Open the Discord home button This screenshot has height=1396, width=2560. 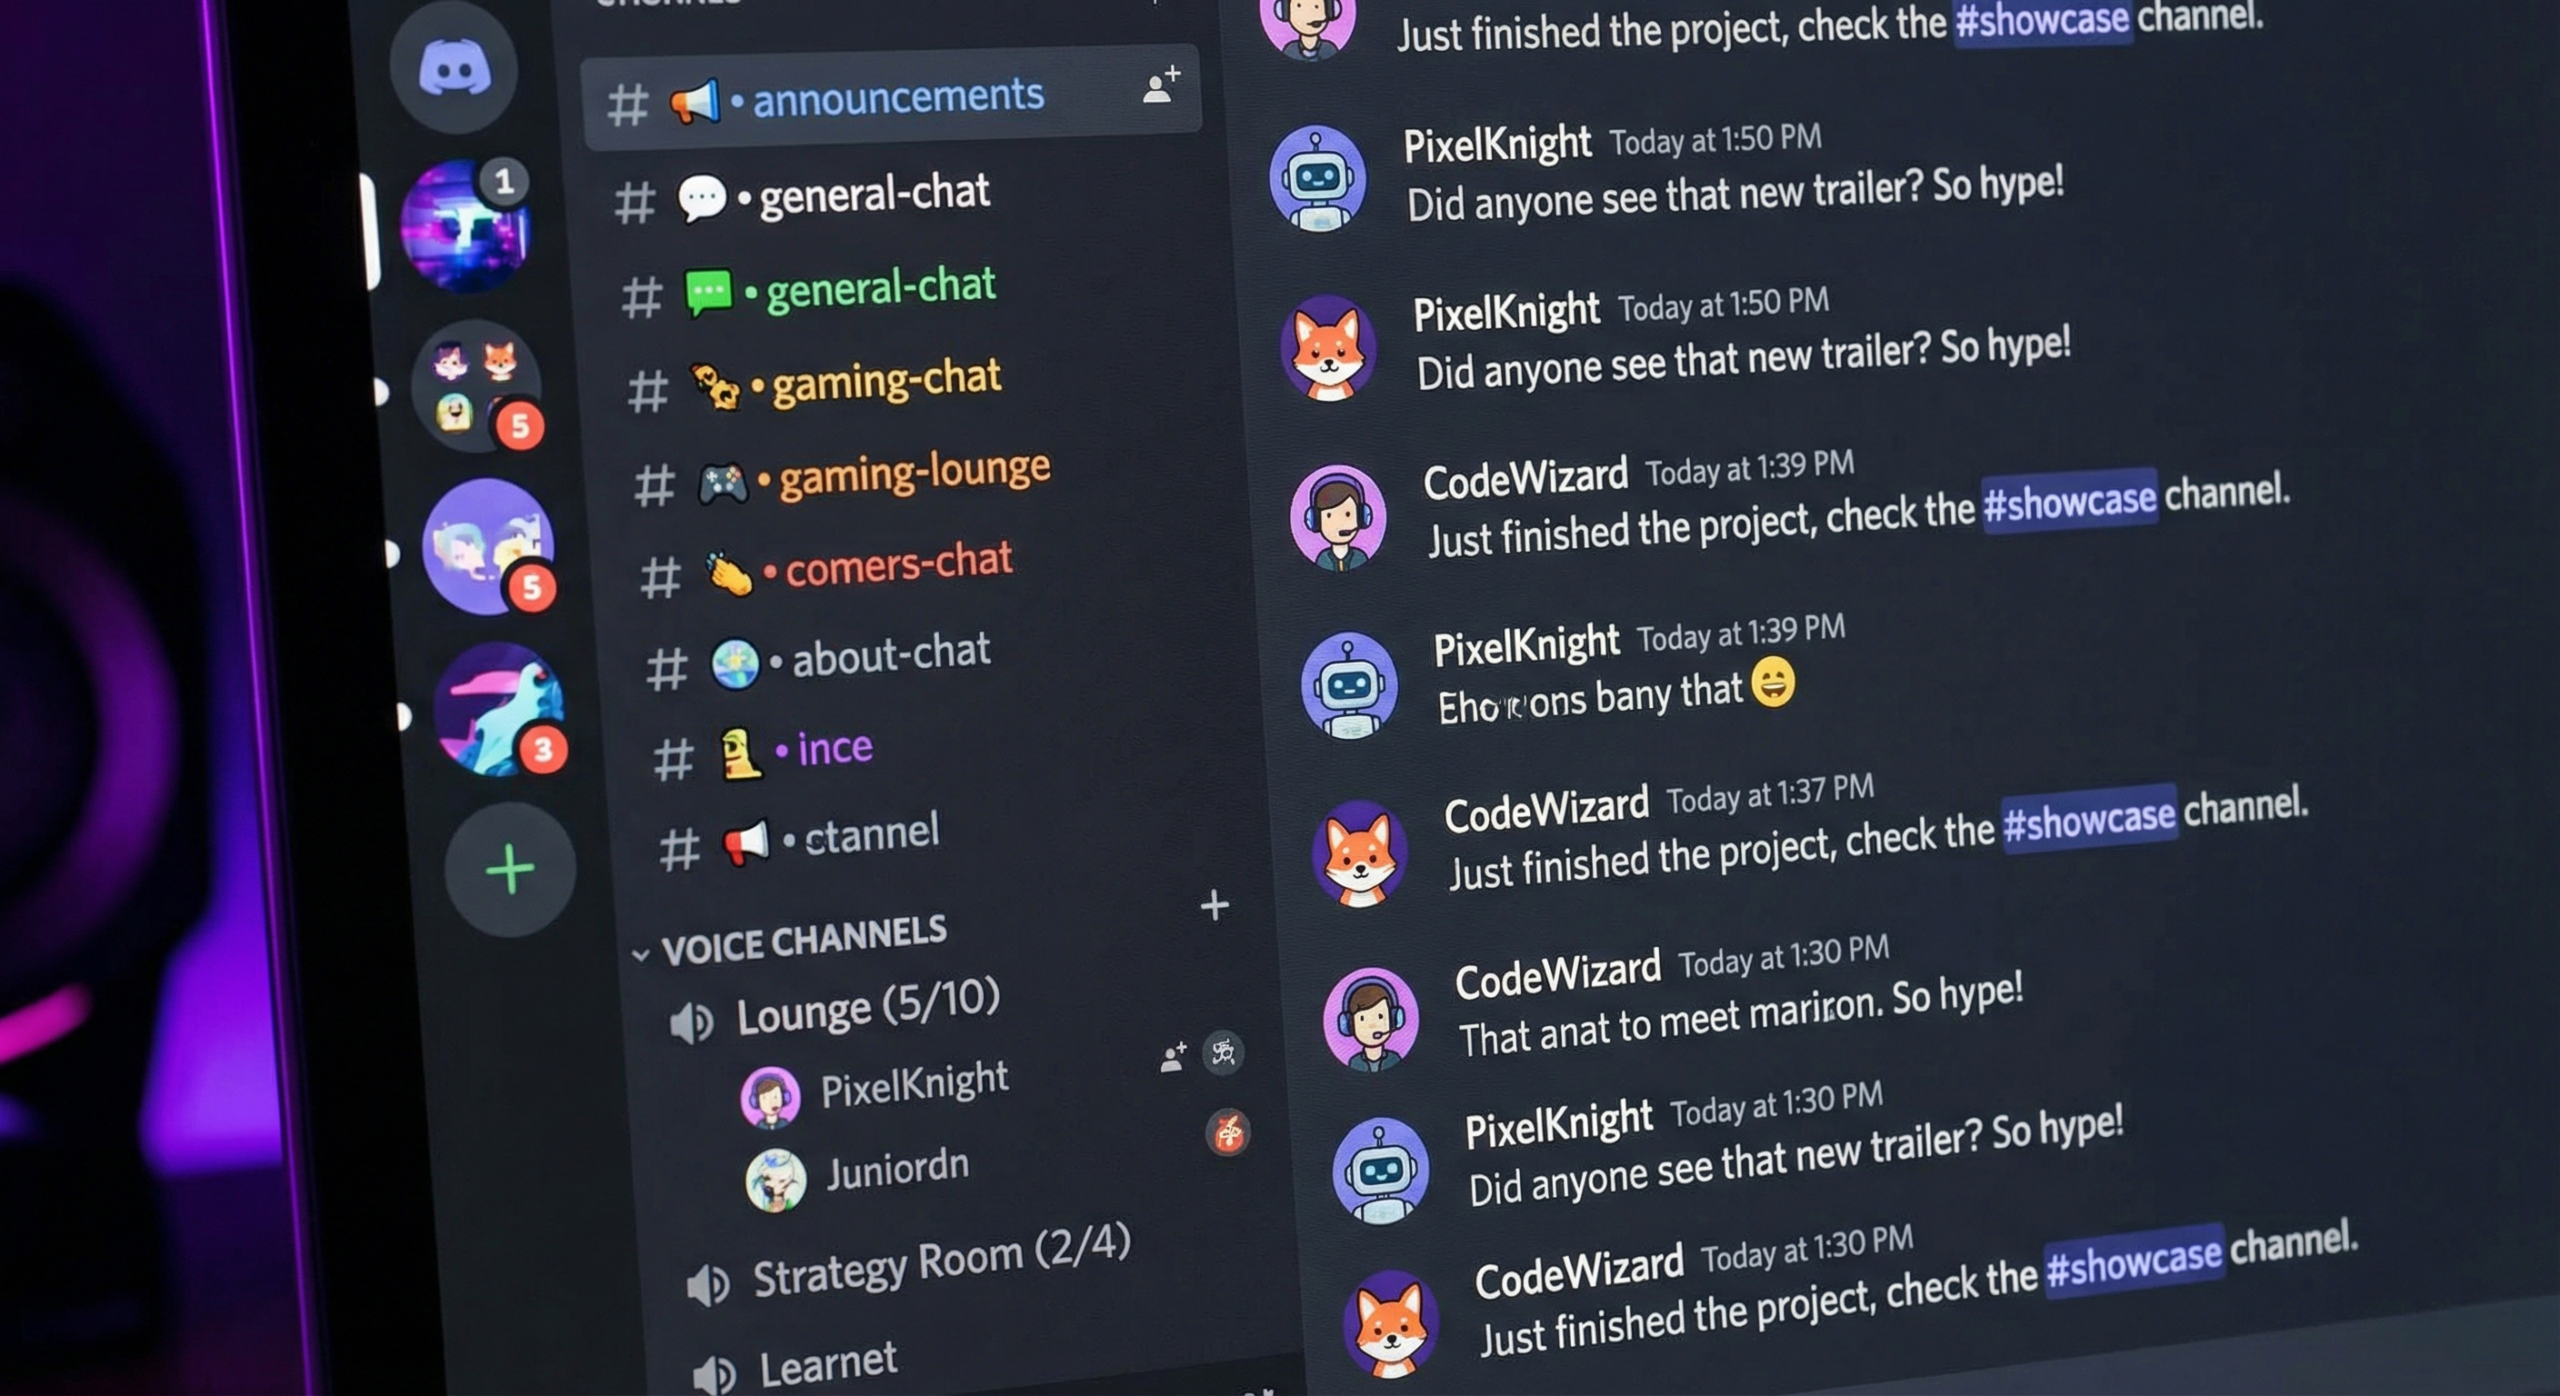pos(454,69)
